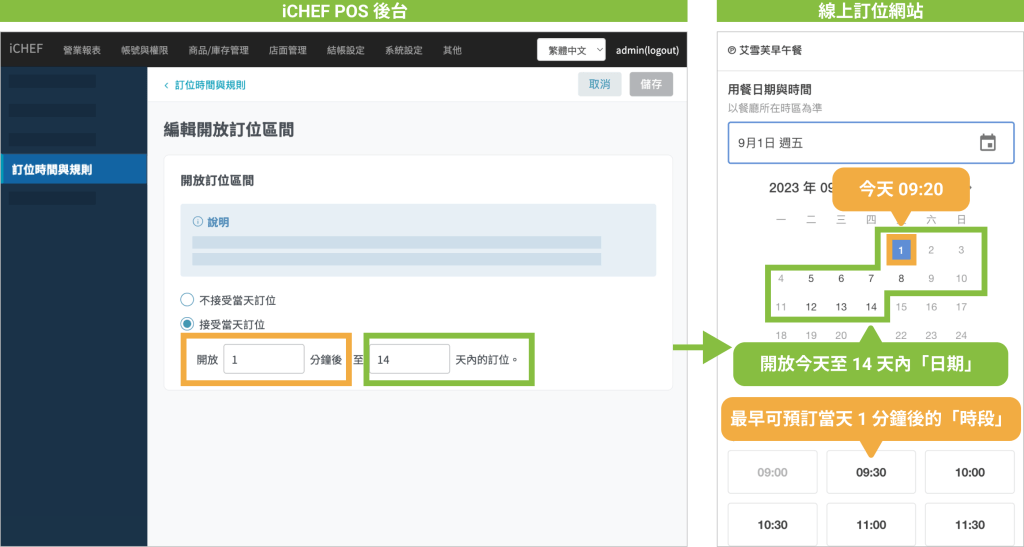
Task: Click the iCHEF logo
Action: coord(26,49)
